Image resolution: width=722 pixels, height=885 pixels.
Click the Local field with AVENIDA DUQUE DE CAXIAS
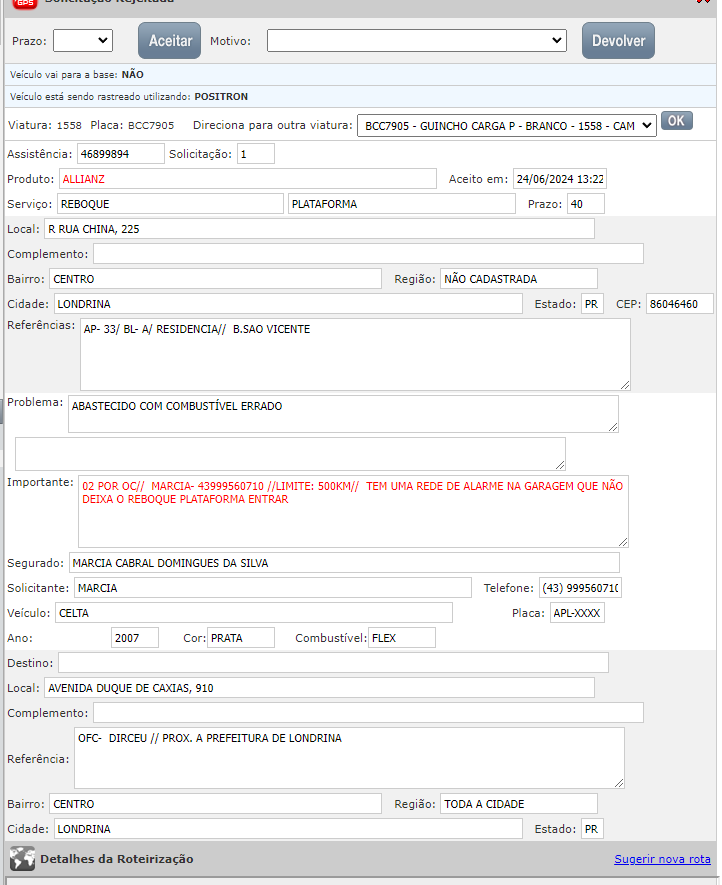point(320,687)
